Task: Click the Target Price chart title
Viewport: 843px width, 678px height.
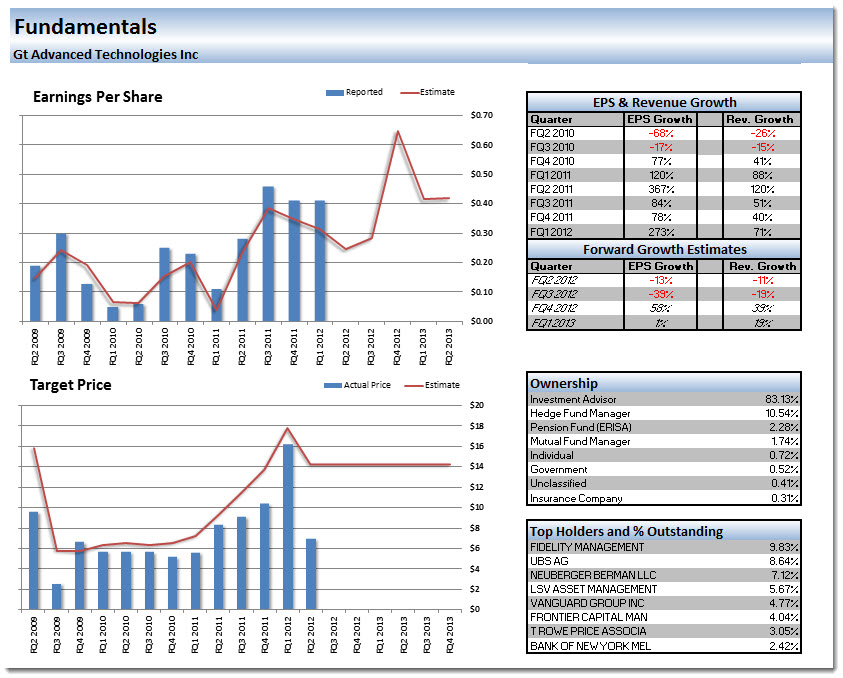Action: (x=70, y=385)
